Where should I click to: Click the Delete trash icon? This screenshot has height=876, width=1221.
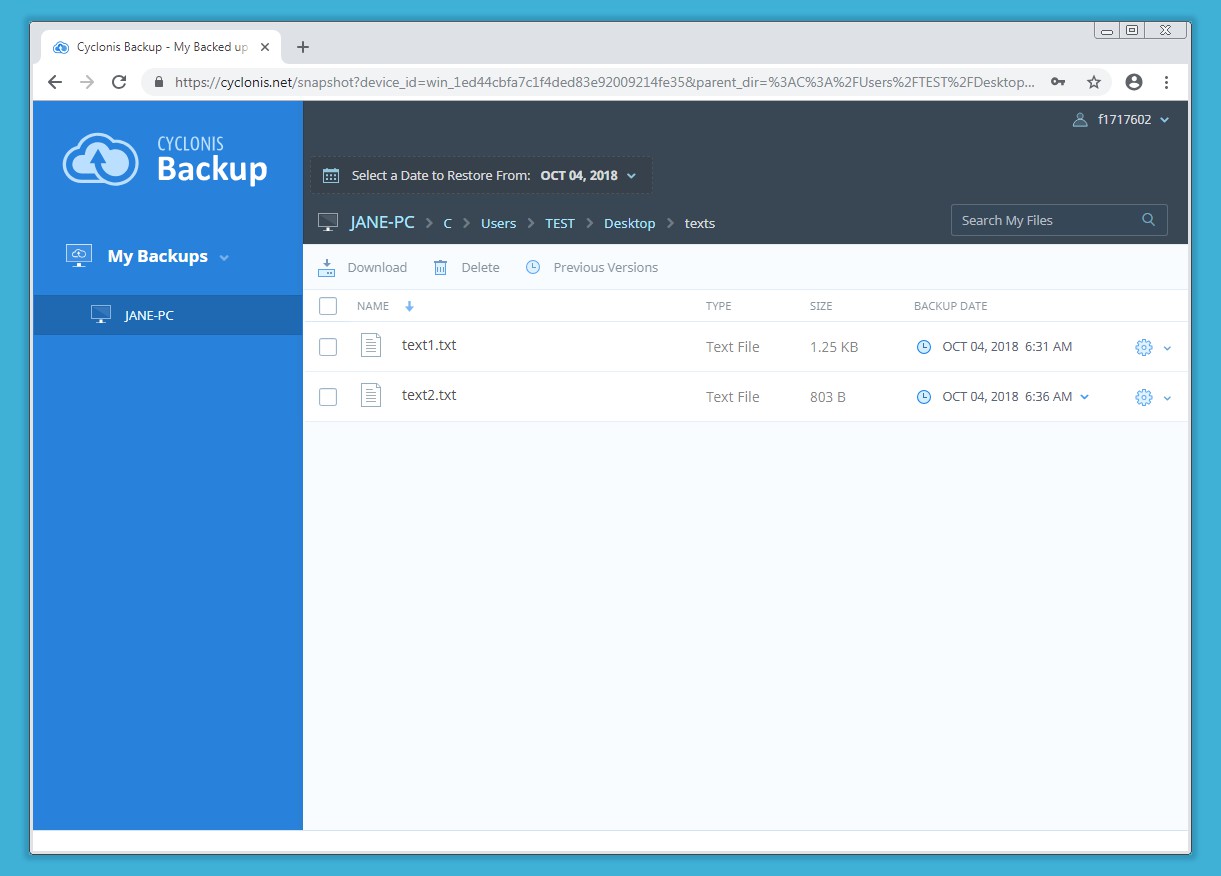(x=440, y=267)
